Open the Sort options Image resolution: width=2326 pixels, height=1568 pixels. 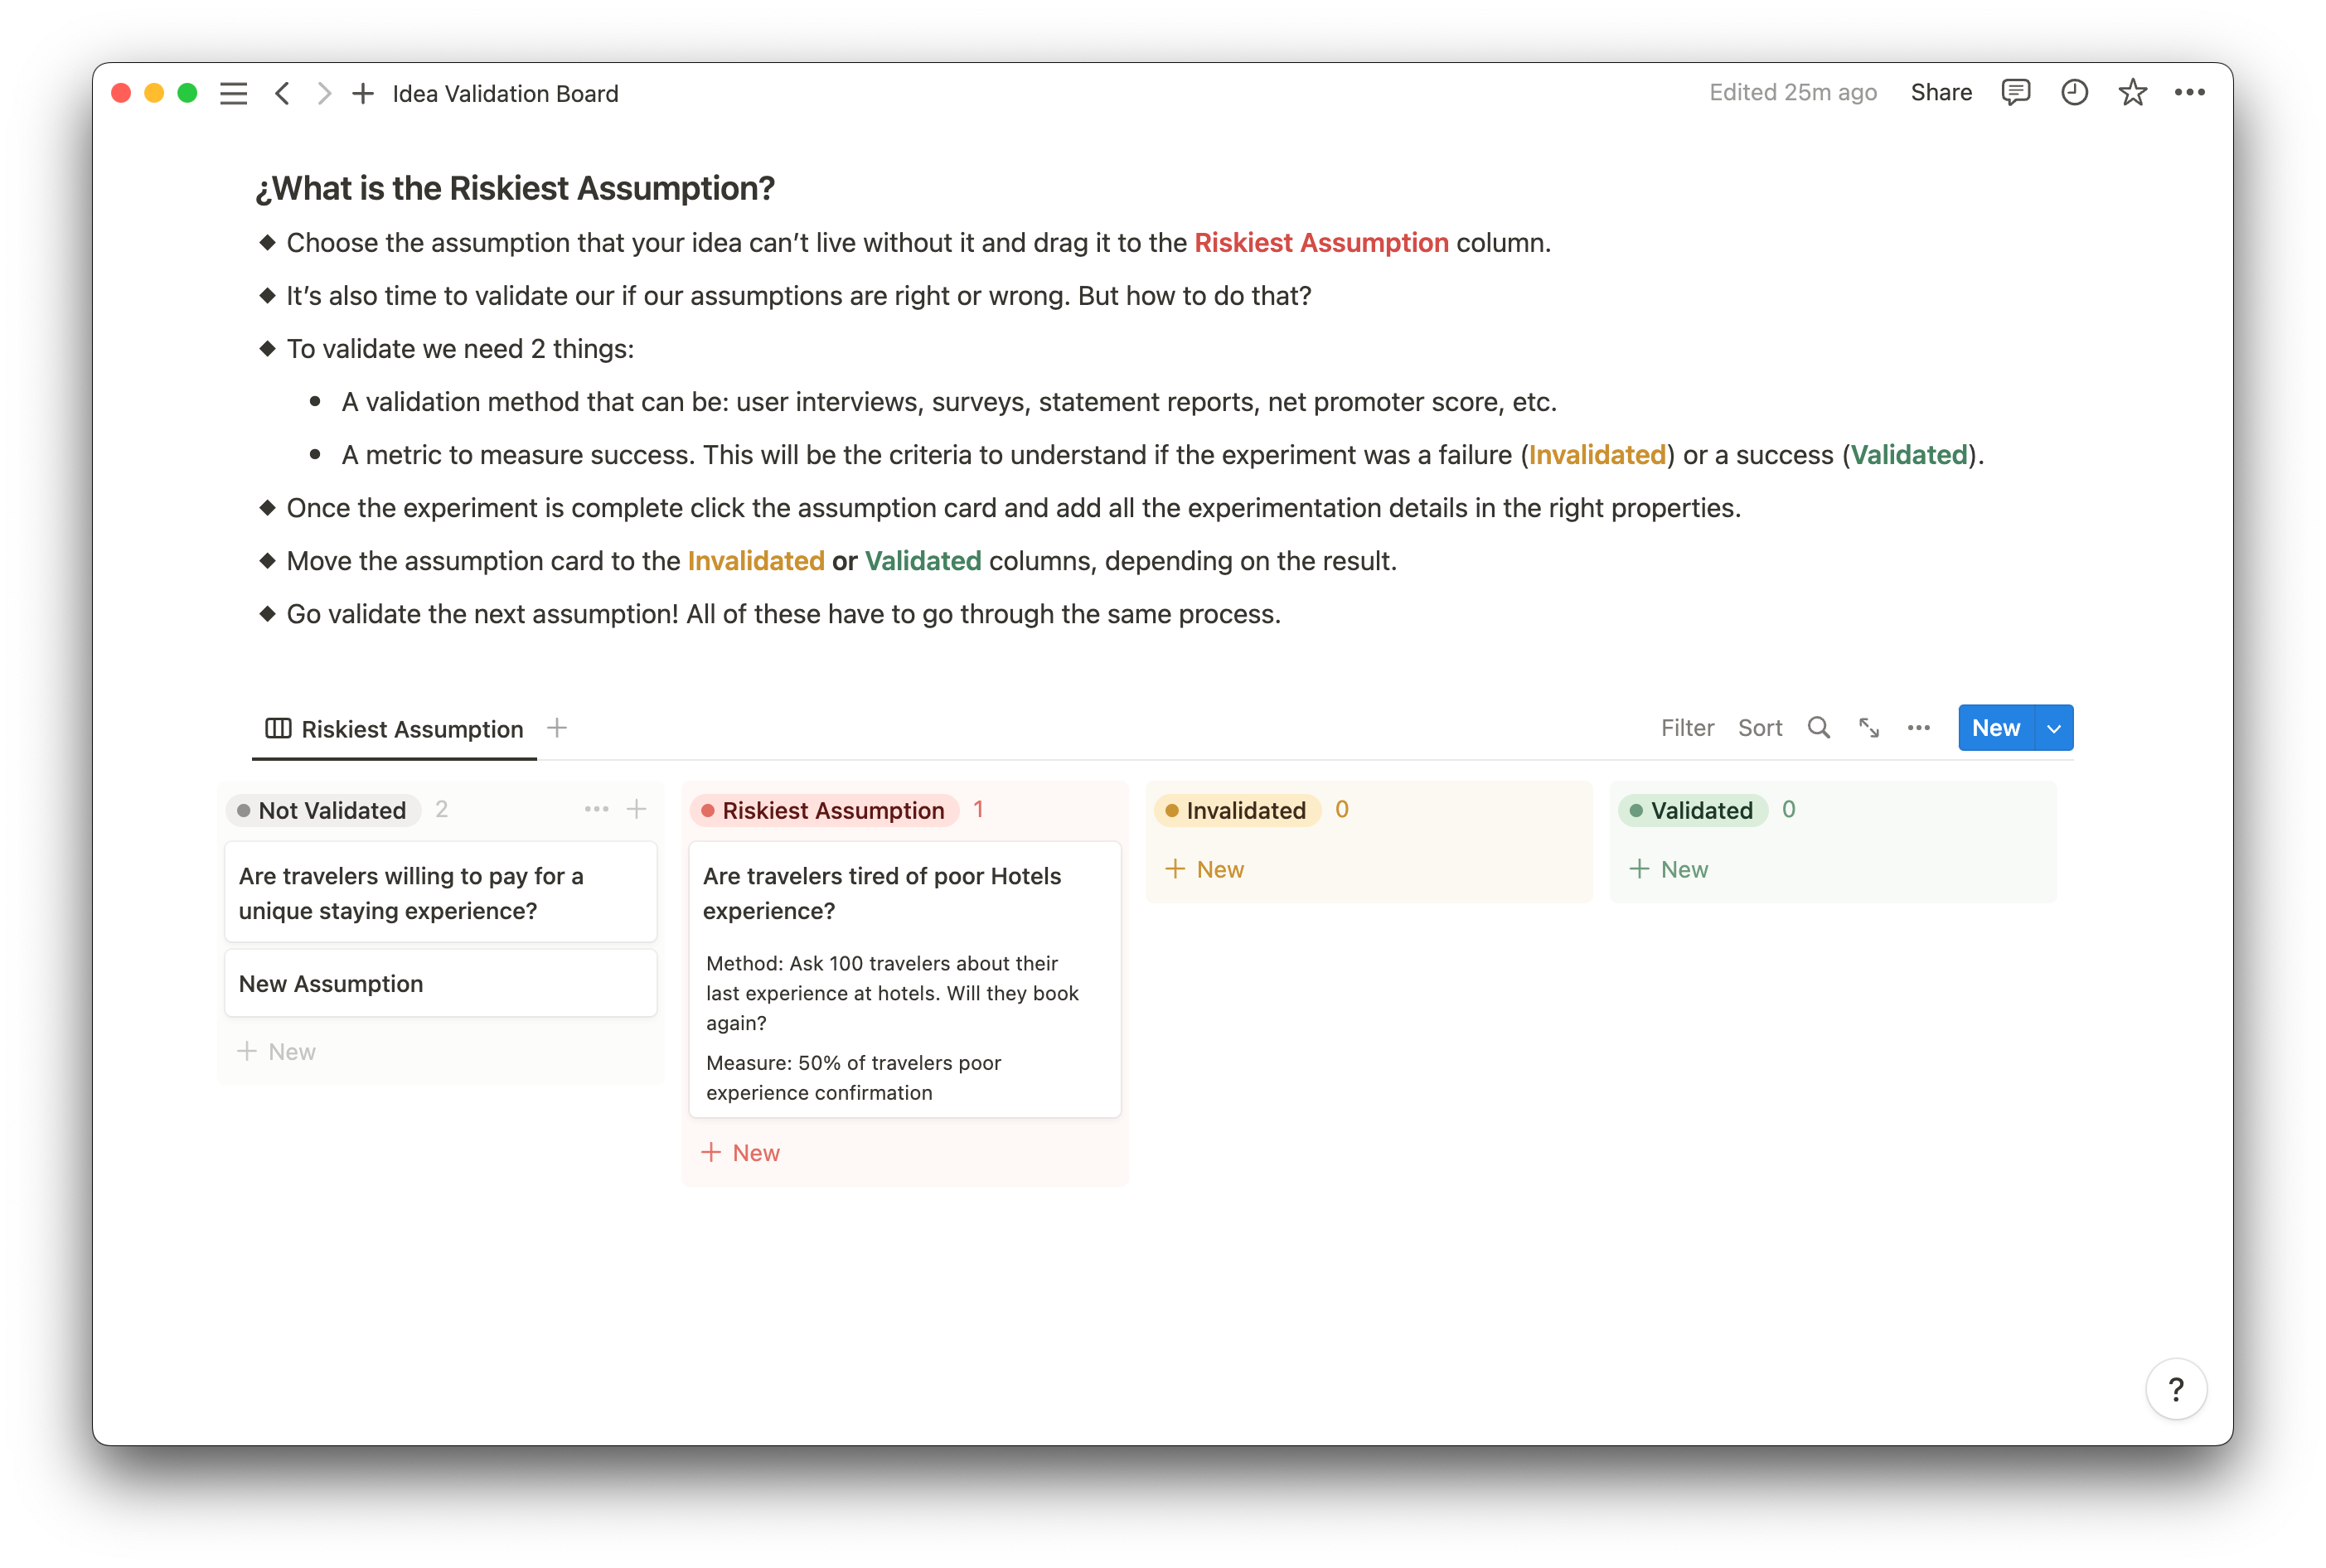[1760, 728]
